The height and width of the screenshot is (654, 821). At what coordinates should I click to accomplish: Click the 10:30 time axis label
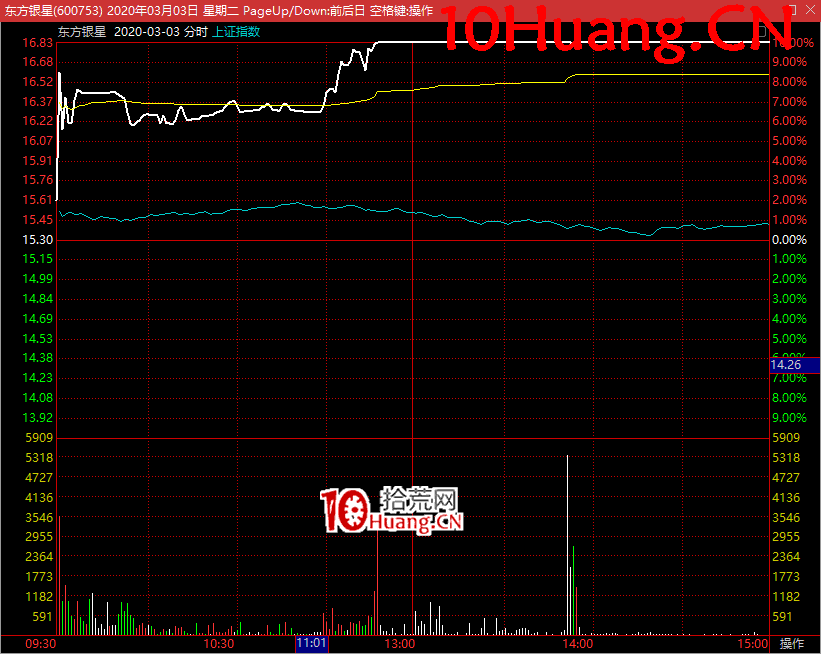(x=219, y=644)
